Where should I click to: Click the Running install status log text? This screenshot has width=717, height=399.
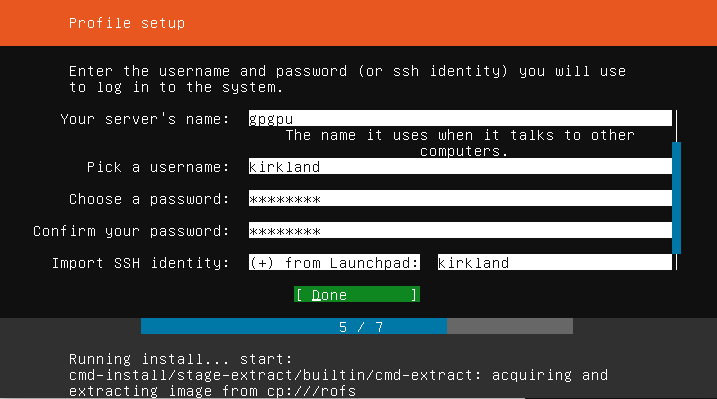[x=338, y=375]
